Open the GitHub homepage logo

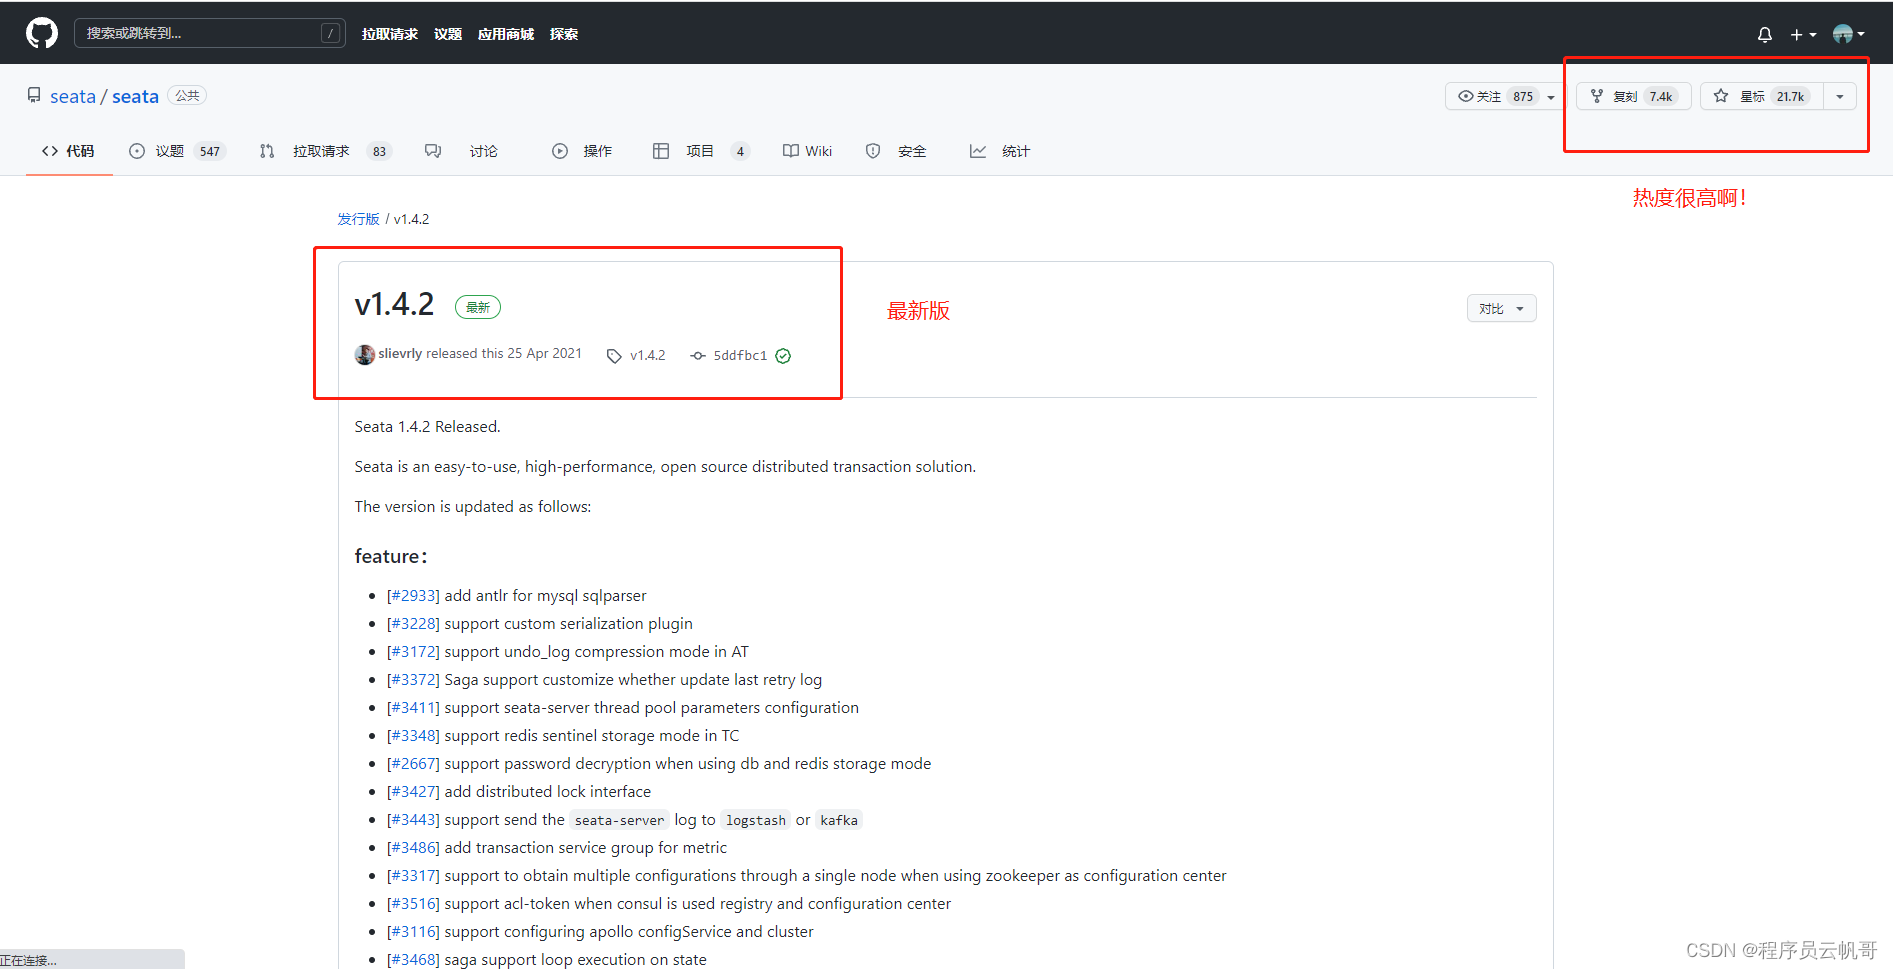pyautogui.click(x=42, y=33)
